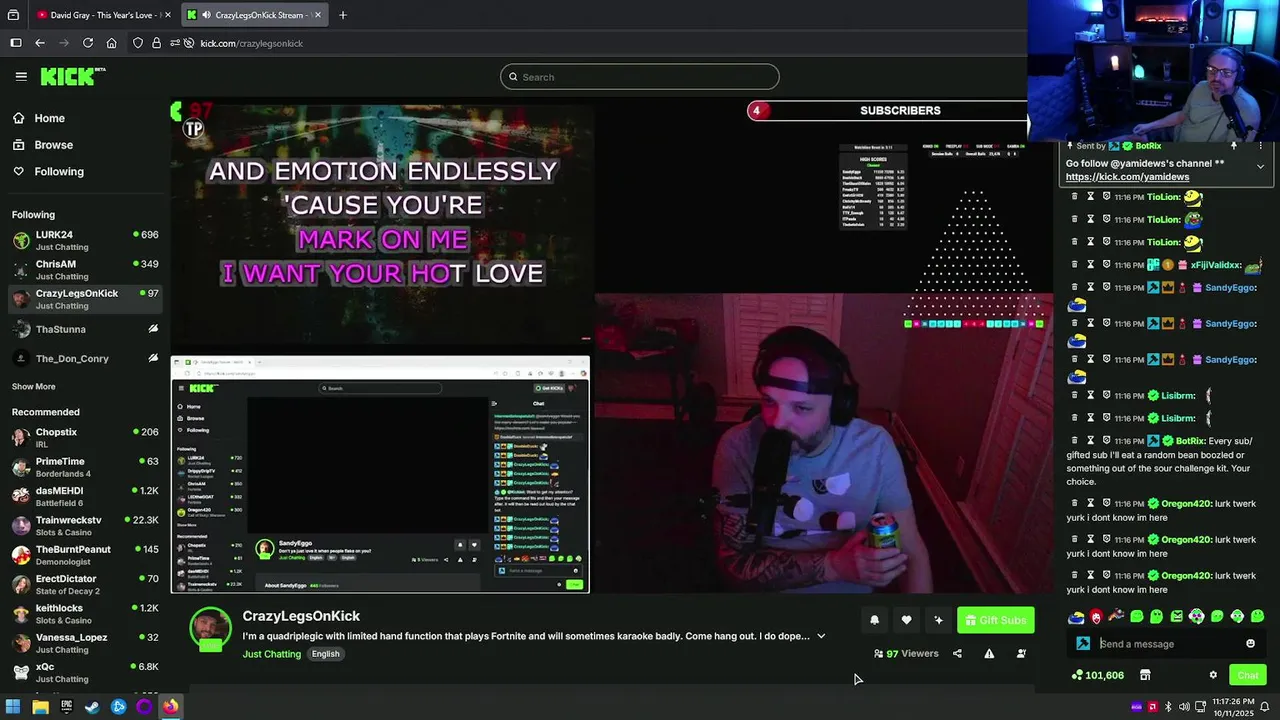Click the hammer badge in message box
Viewport: 1280px width, 720px height.
[x=1083, y=644]
